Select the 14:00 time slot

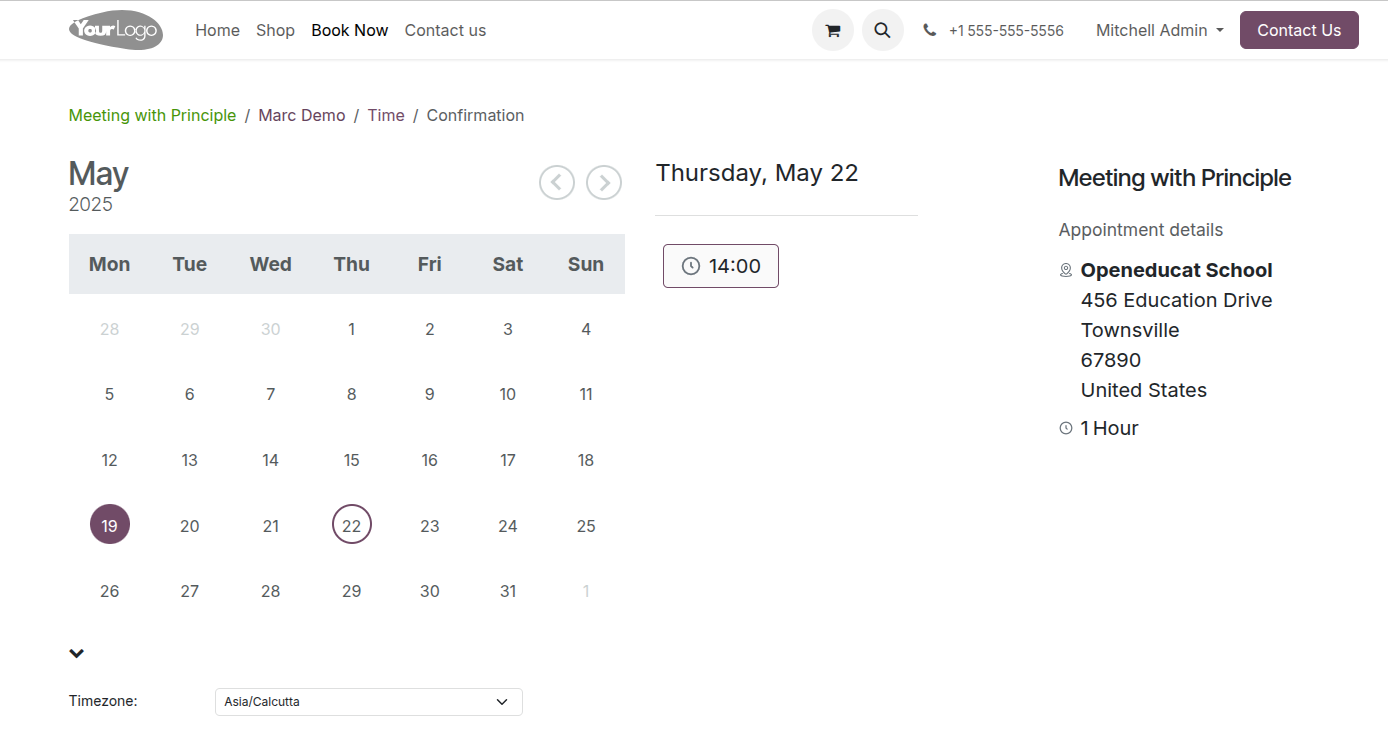click(x=721, y=266)
